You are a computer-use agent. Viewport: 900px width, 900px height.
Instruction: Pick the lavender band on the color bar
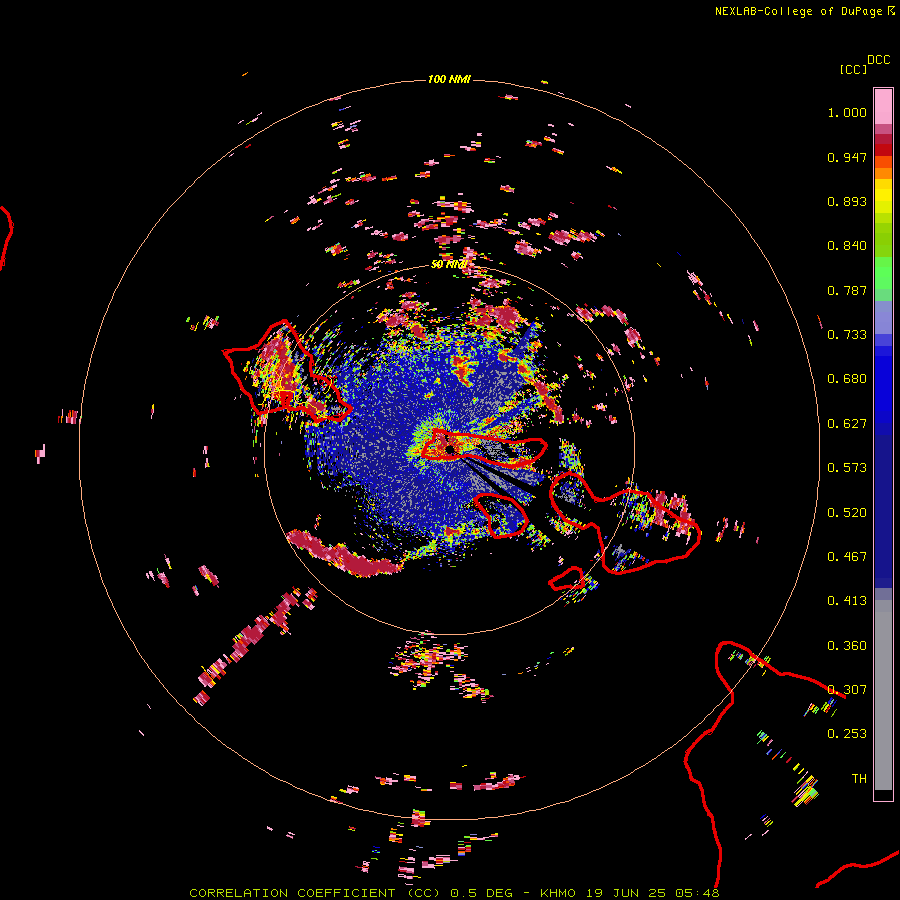[883, 317]
